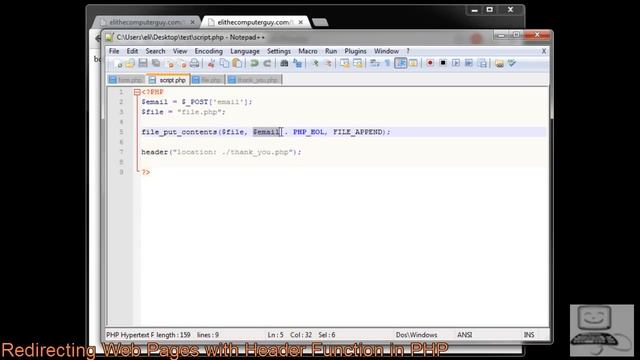Open the Plugins menu
Image resolution: width=640 pixels, height=360 pixels.
[x=356, y=51]
